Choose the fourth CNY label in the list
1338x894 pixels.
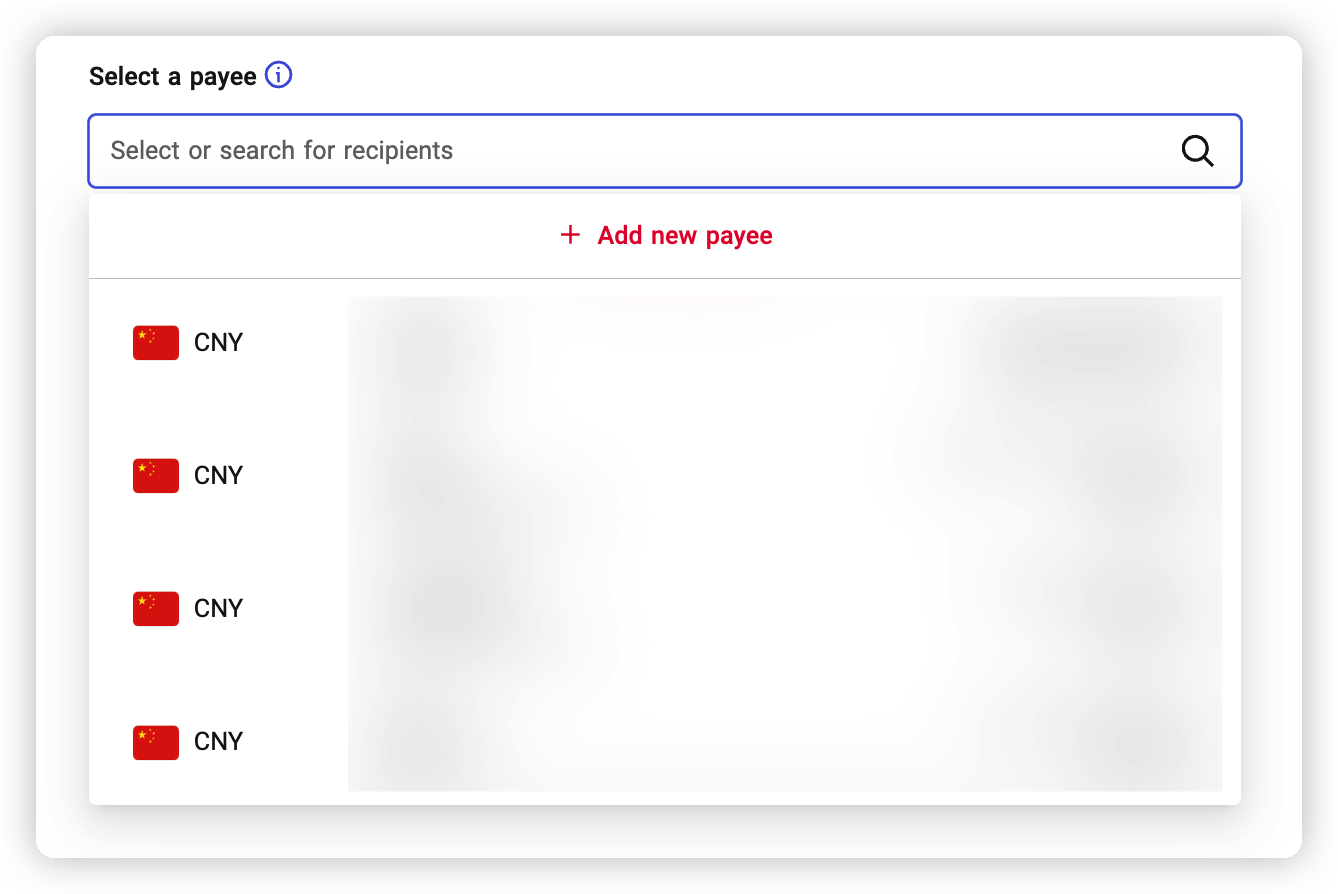[x=218, y=742]
